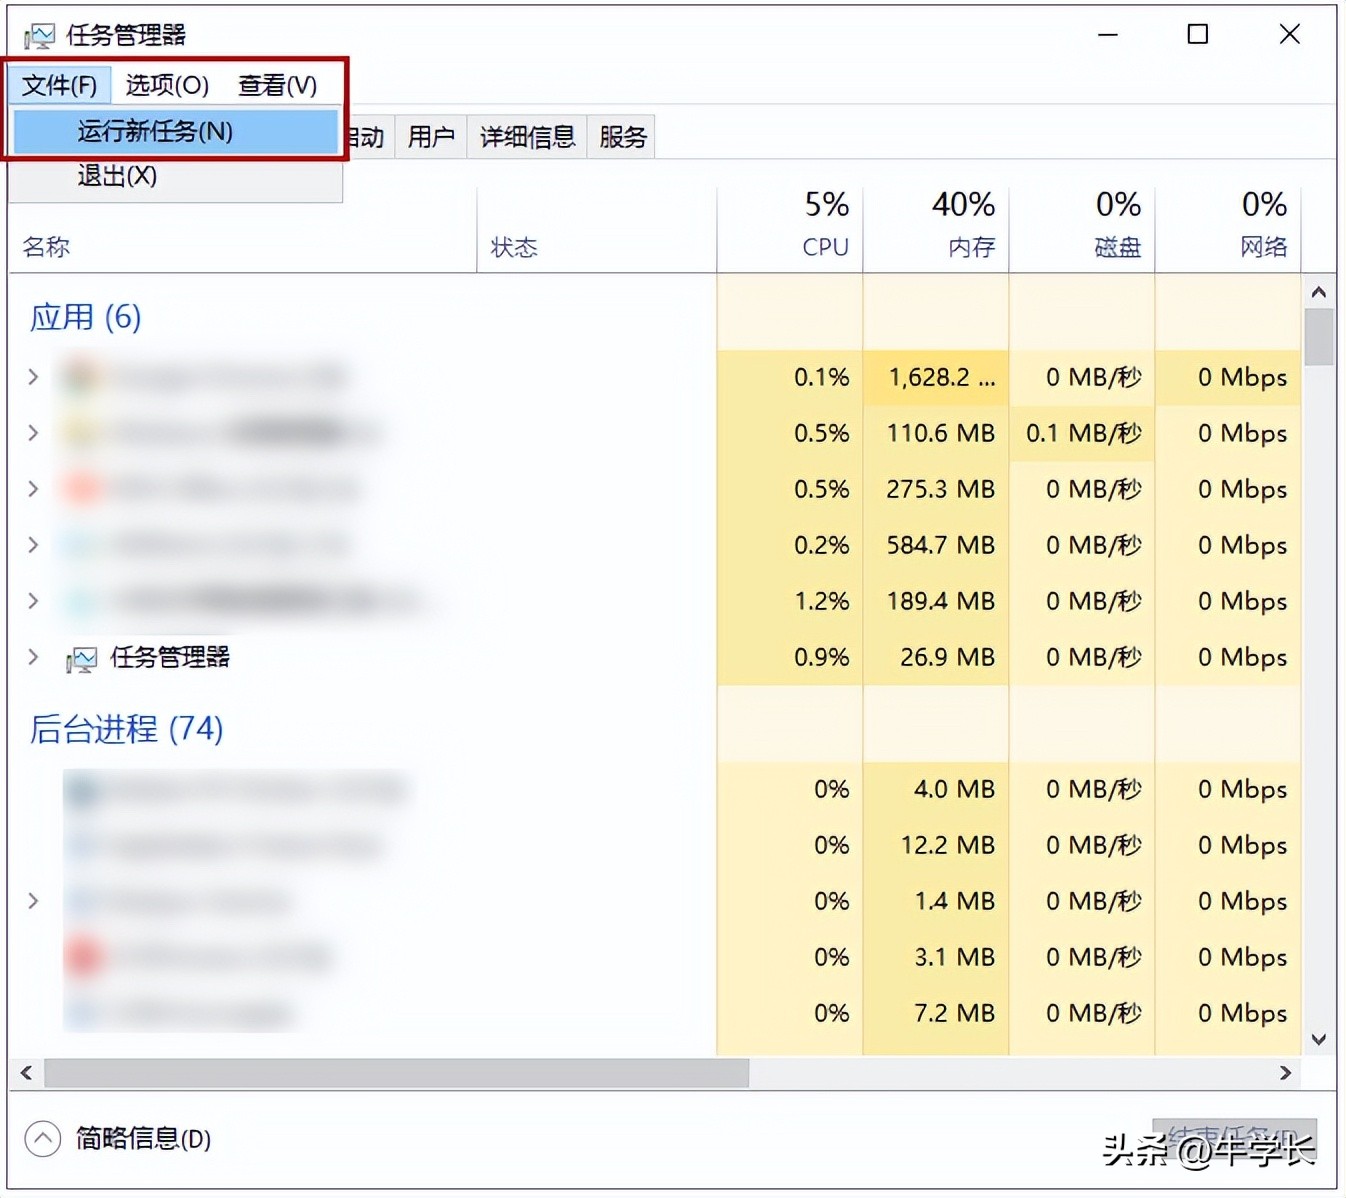Minimize the Task Manager window

click(1107, 35)
